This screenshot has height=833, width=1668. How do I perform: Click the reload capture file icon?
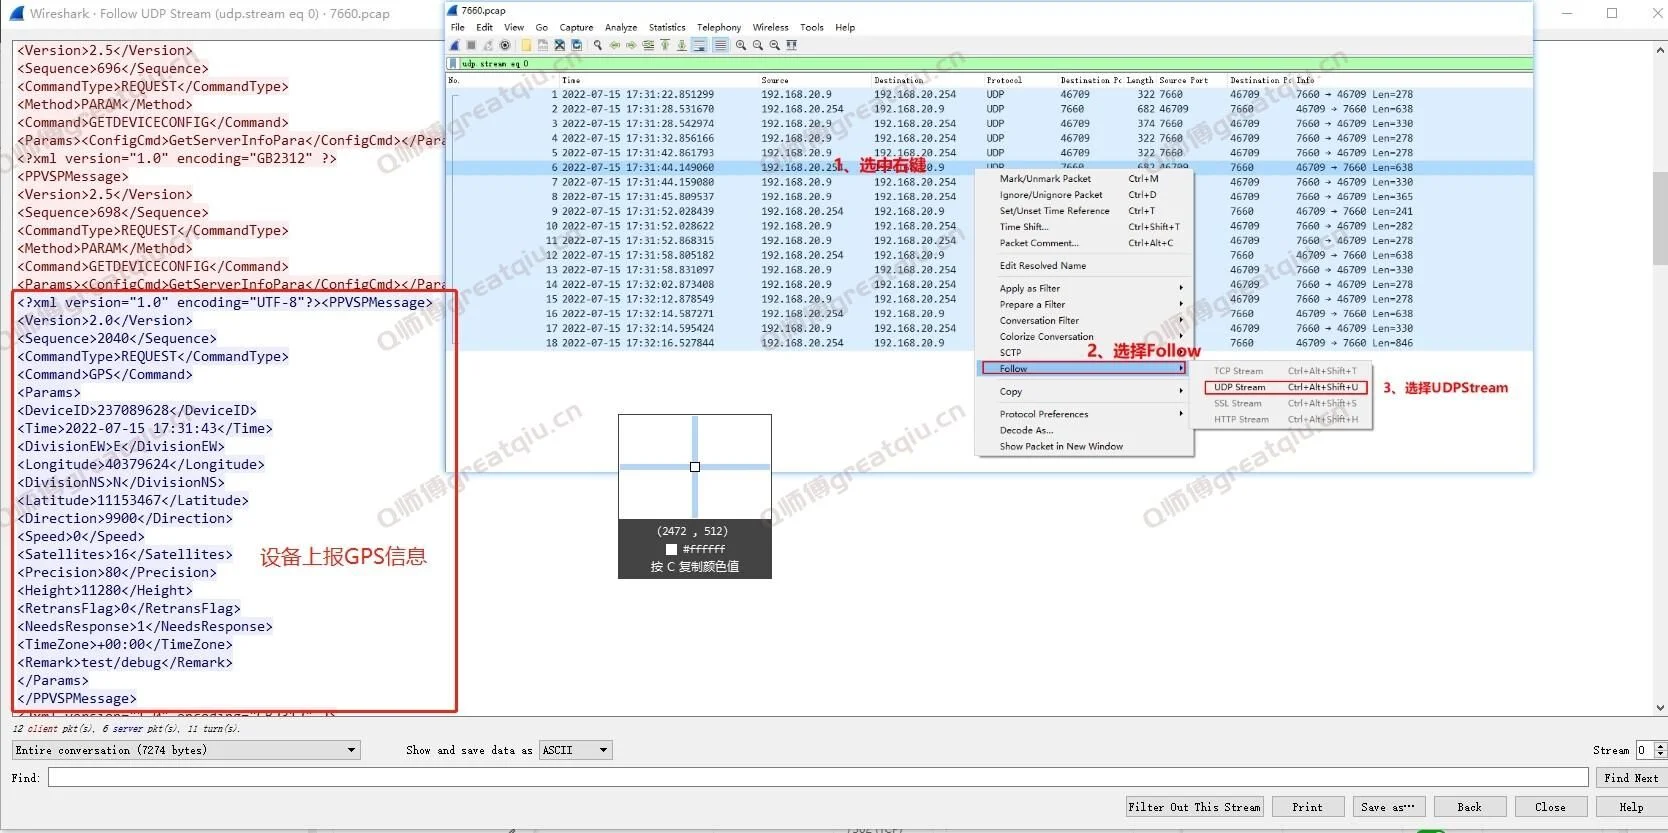coord(576,45)
